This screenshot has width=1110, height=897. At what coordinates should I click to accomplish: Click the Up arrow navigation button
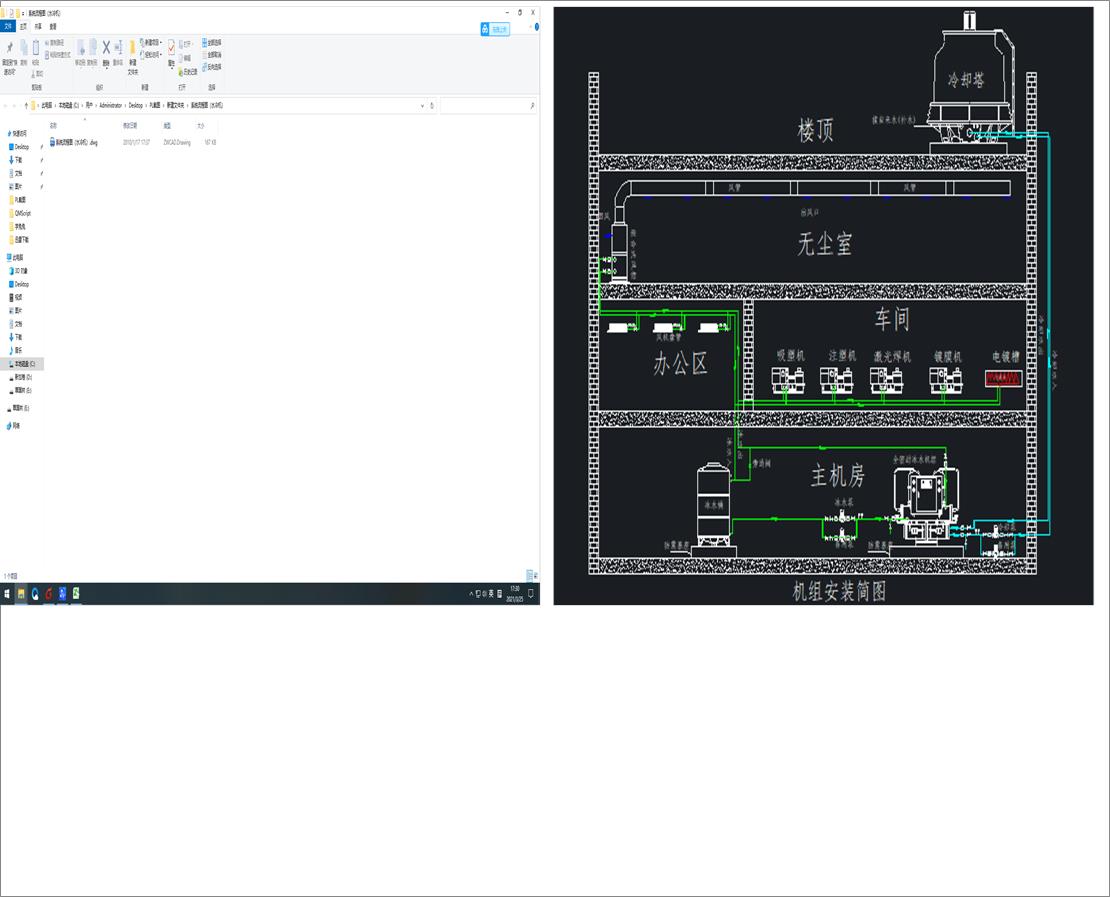tap(26, 105)
